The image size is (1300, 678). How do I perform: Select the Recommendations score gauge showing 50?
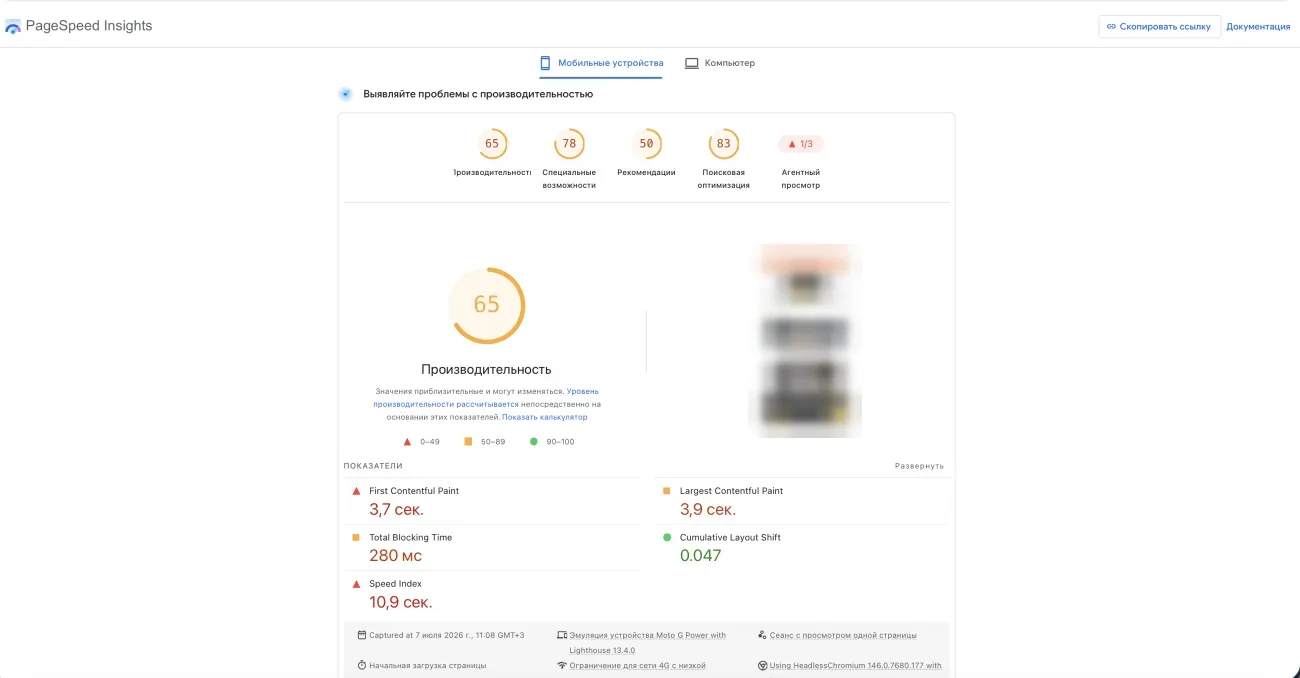[646, 144]
